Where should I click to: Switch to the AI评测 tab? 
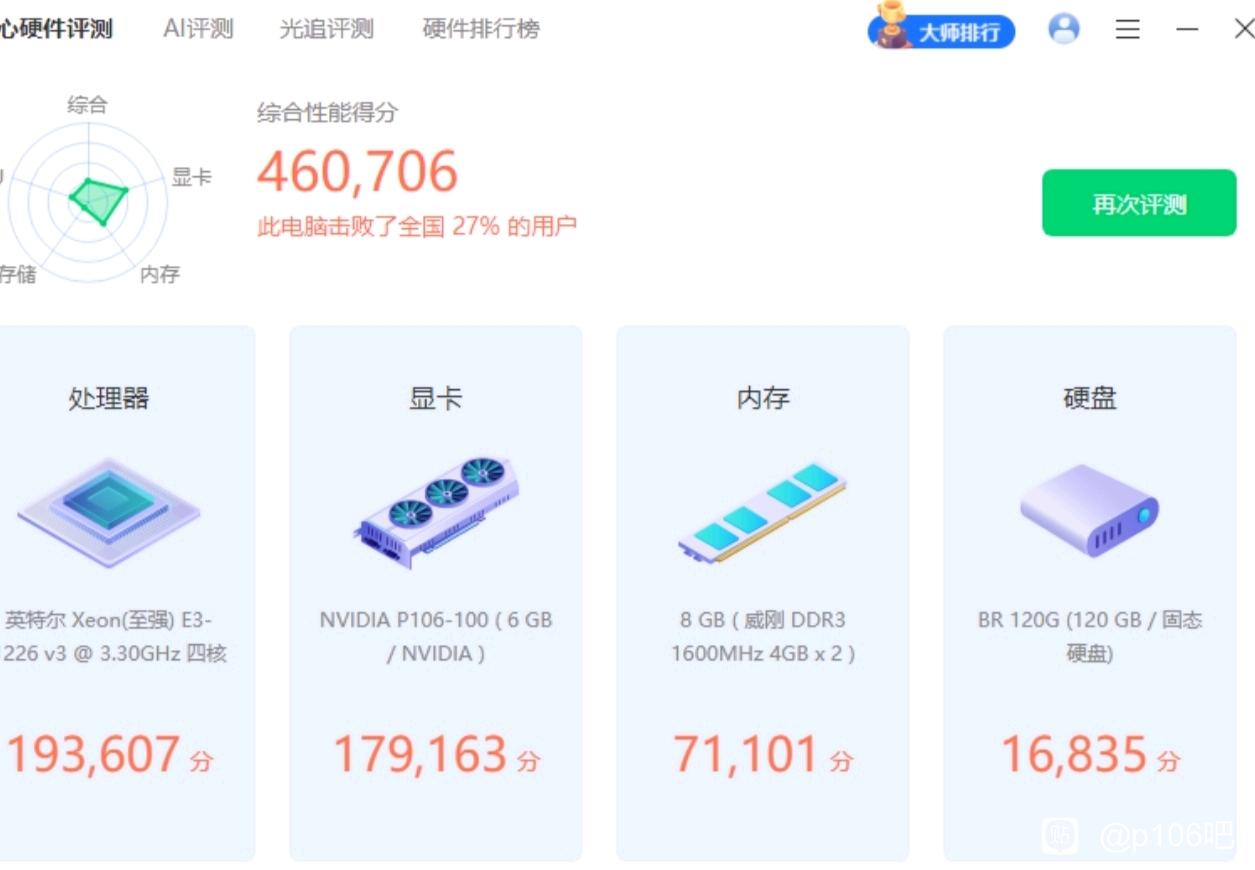point(198,29)
